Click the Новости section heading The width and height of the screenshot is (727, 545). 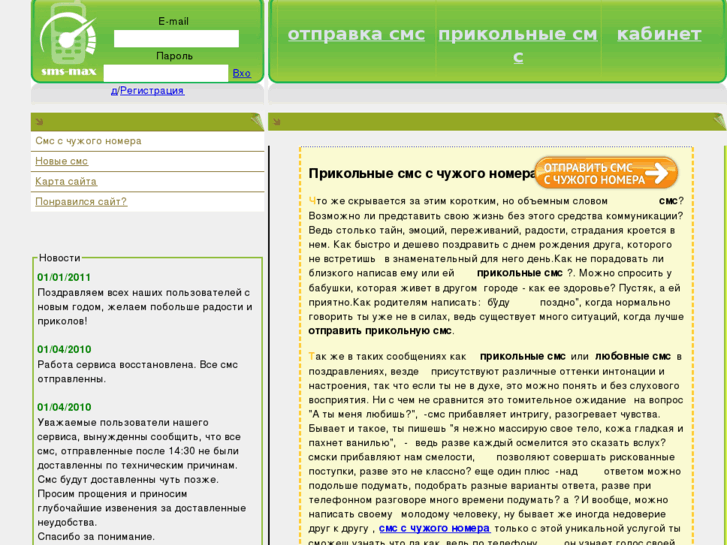coord(60,258)
